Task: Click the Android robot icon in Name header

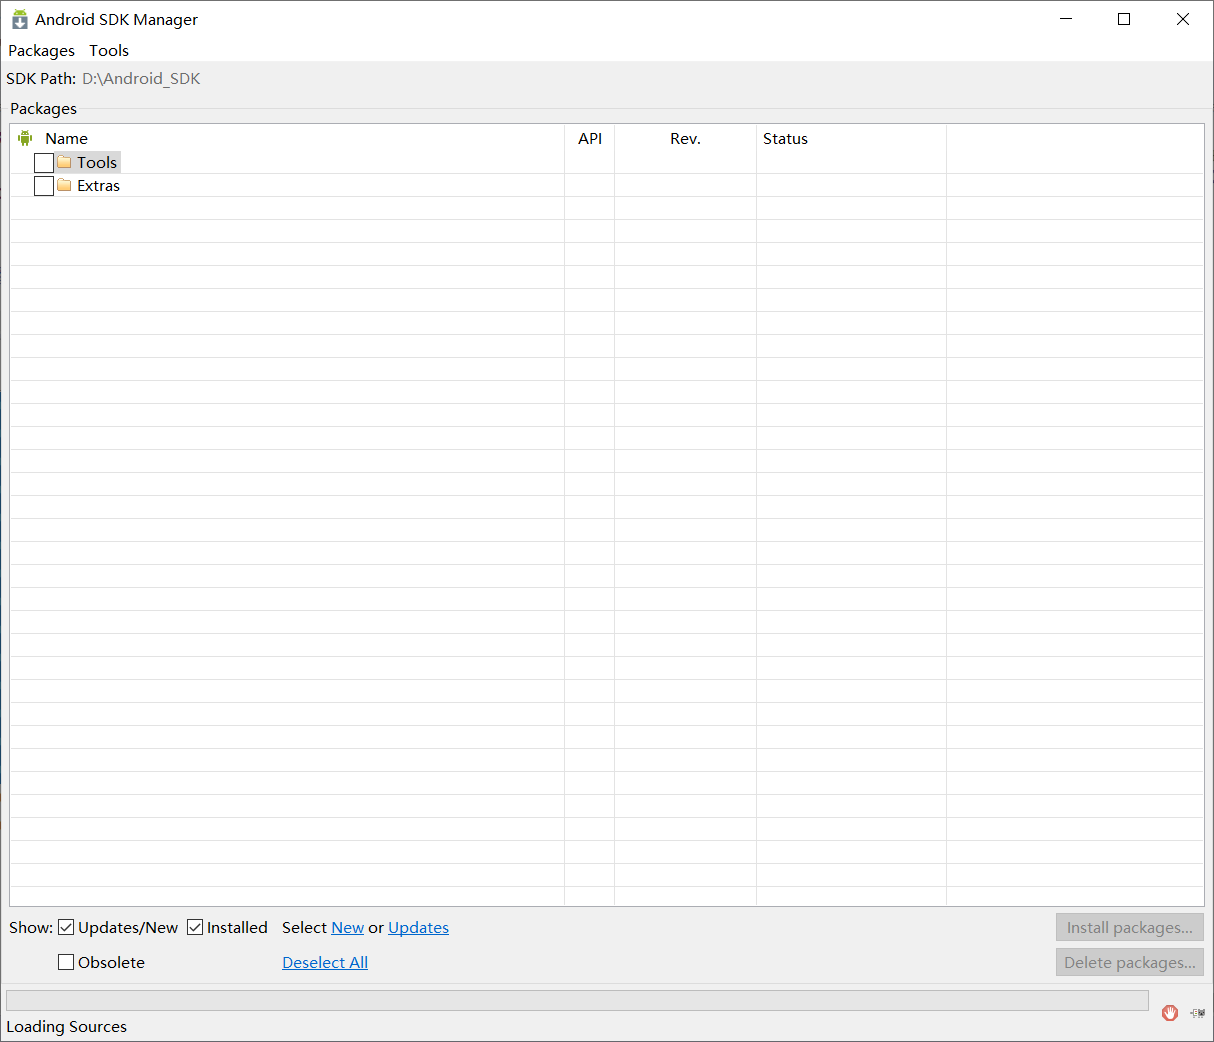Action: click(x=25, y=138)
